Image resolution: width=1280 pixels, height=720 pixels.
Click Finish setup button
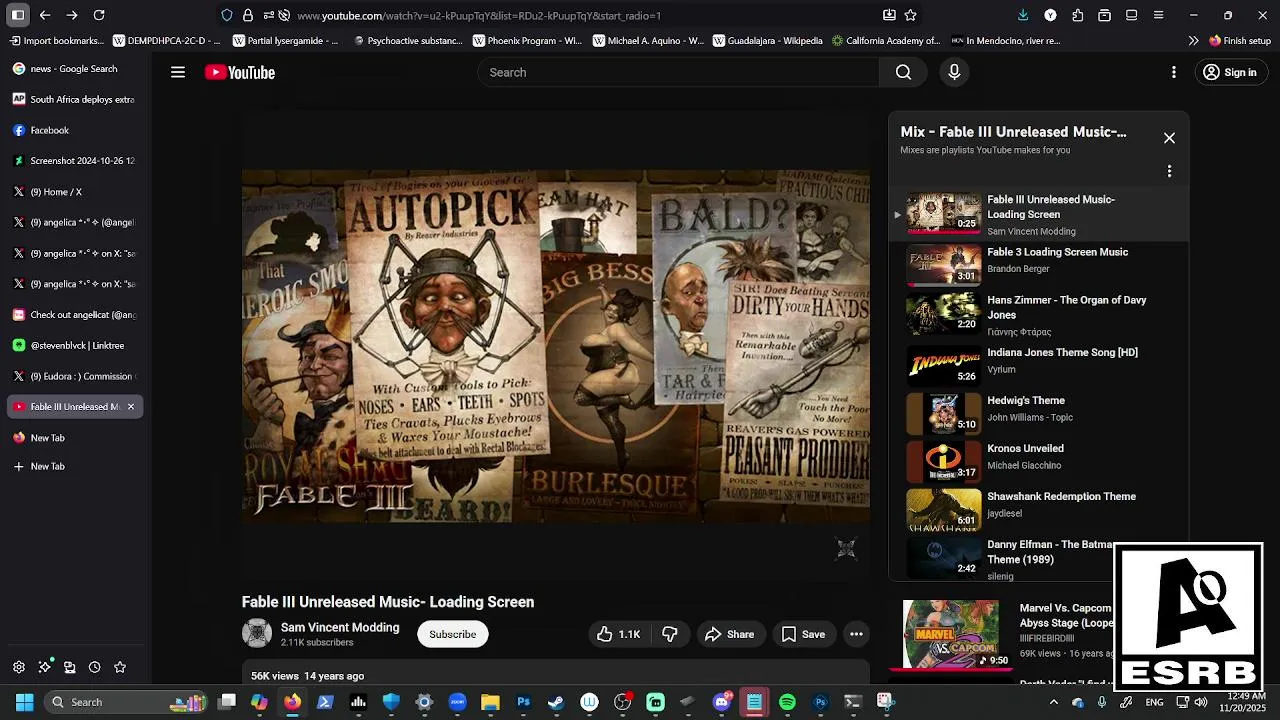[x=1240, y=41]
